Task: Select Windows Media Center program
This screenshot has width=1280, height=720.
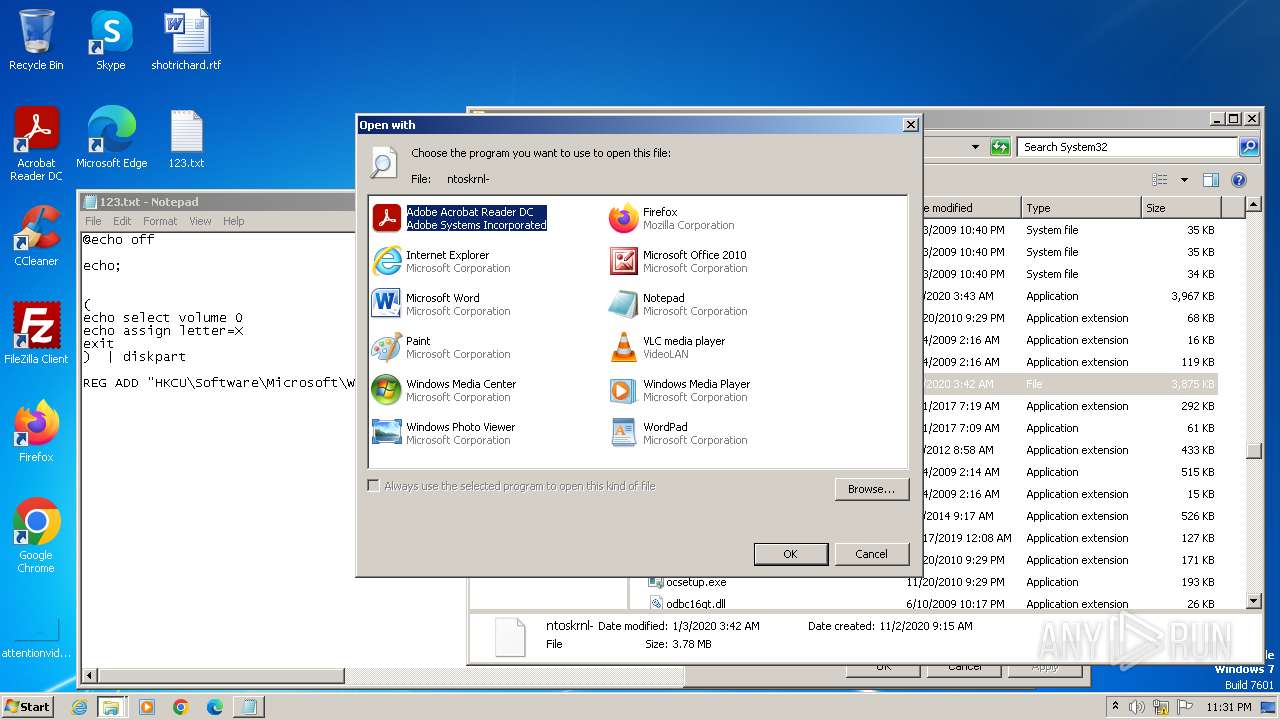Action: tap(444, 390)
